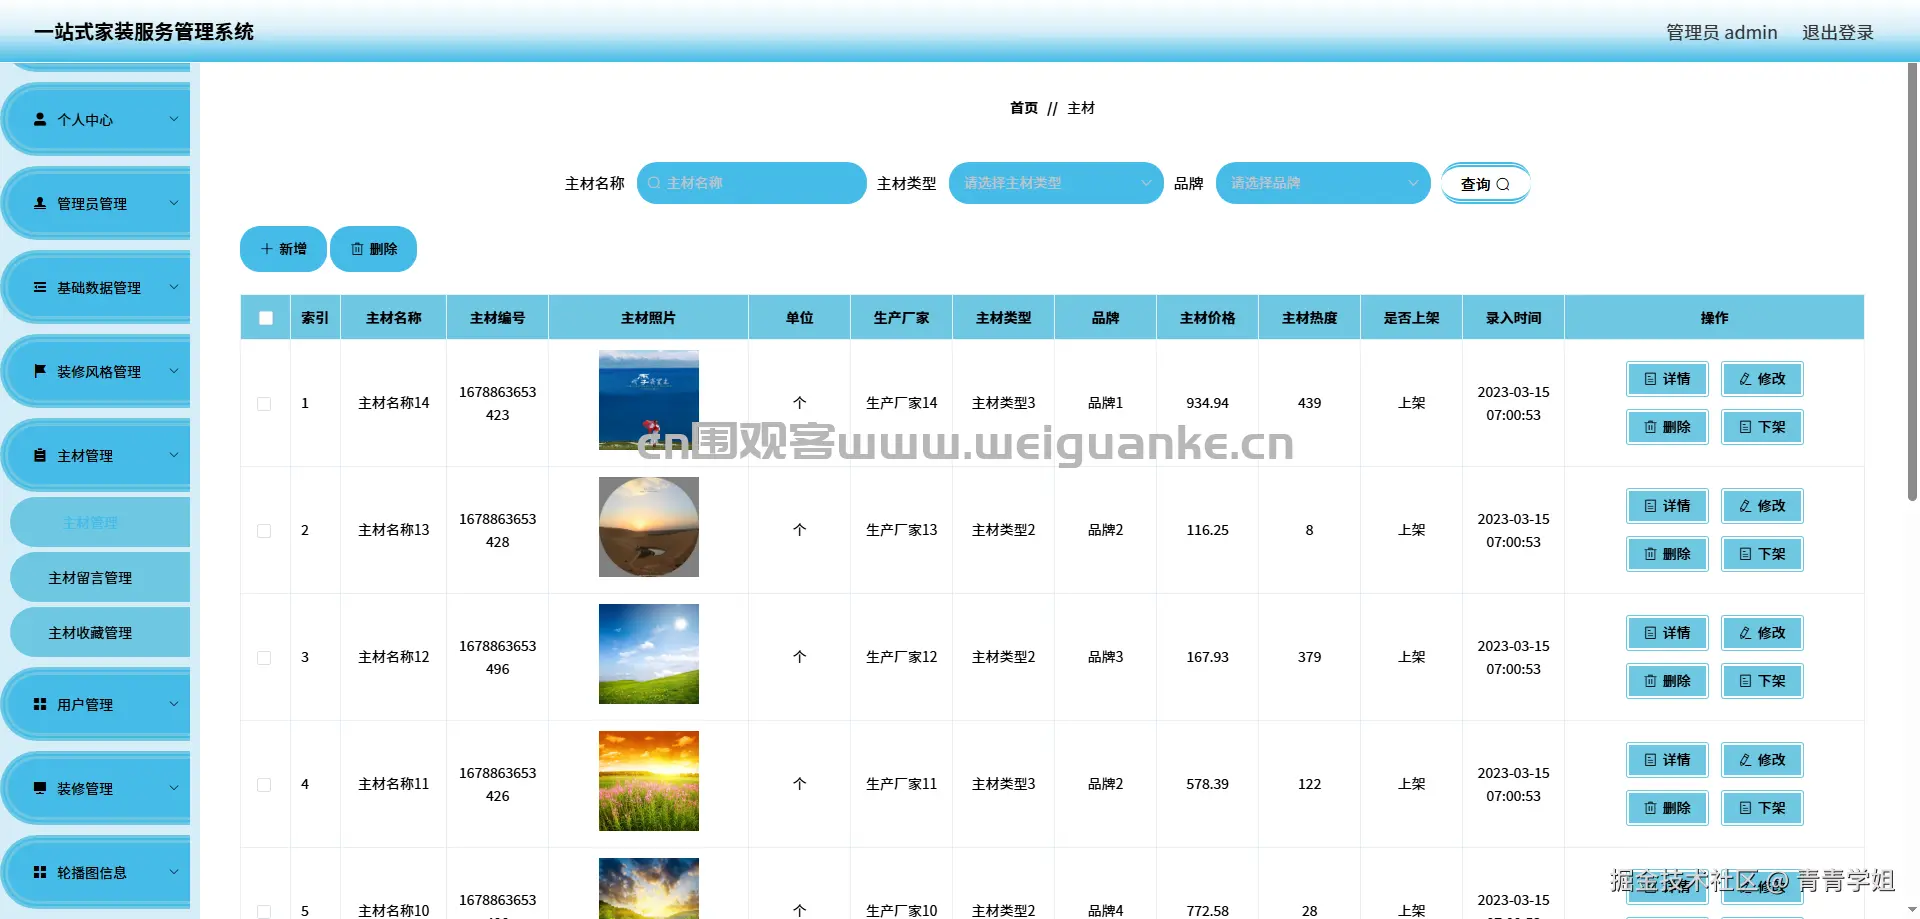Toggle the select-all checkbox in table header
Image resolution: width=1920 pixels, height=919 pixels.
tap(265, 317)
